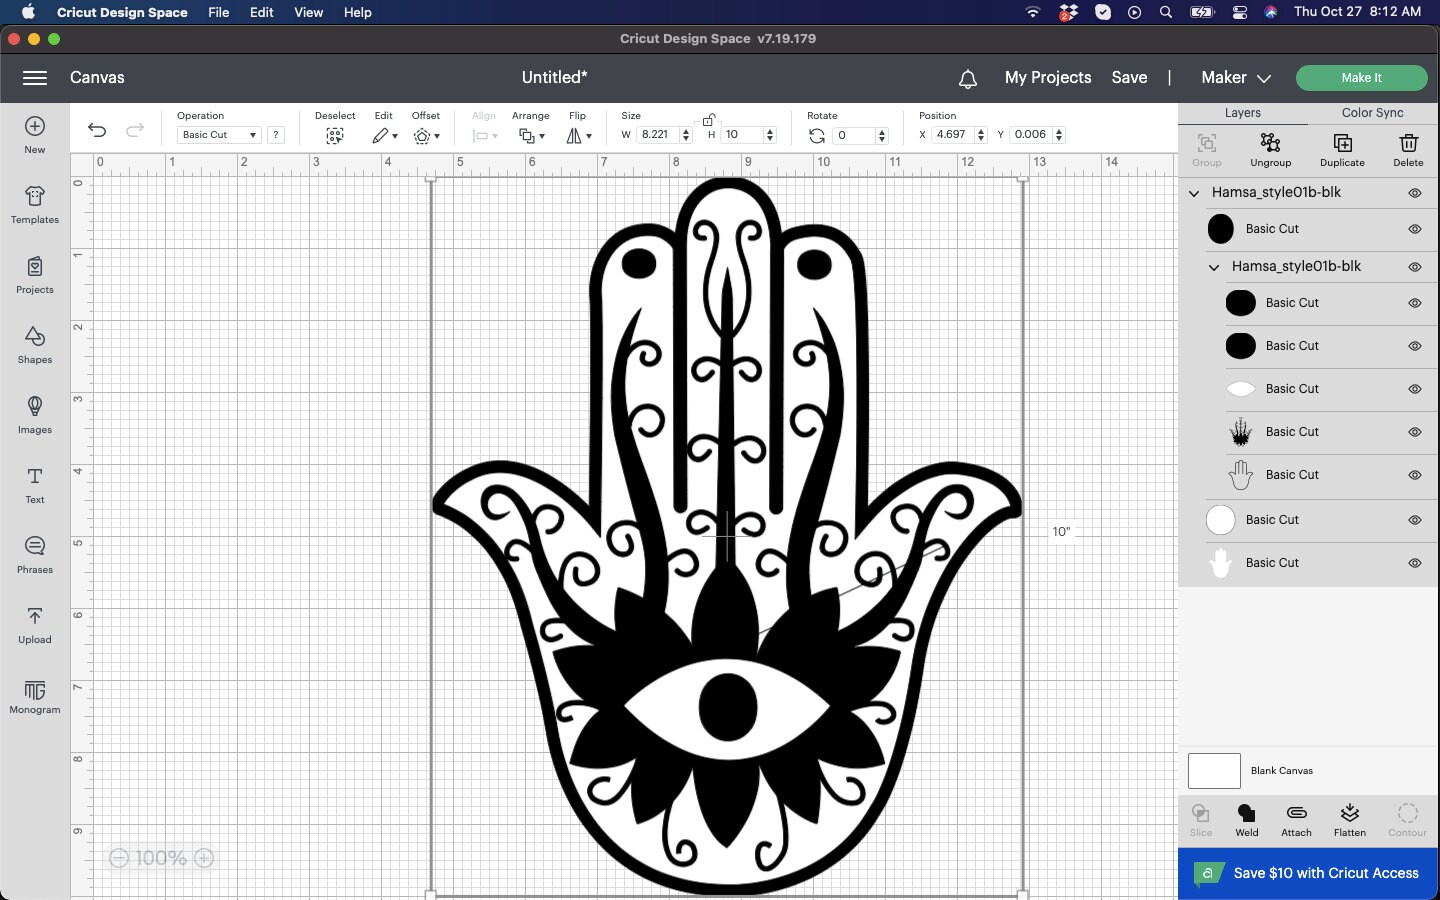The width and height of the screenshot is (1440, 900).
Task: Open the Maker machine selection dropdown
Action: 1234,77
